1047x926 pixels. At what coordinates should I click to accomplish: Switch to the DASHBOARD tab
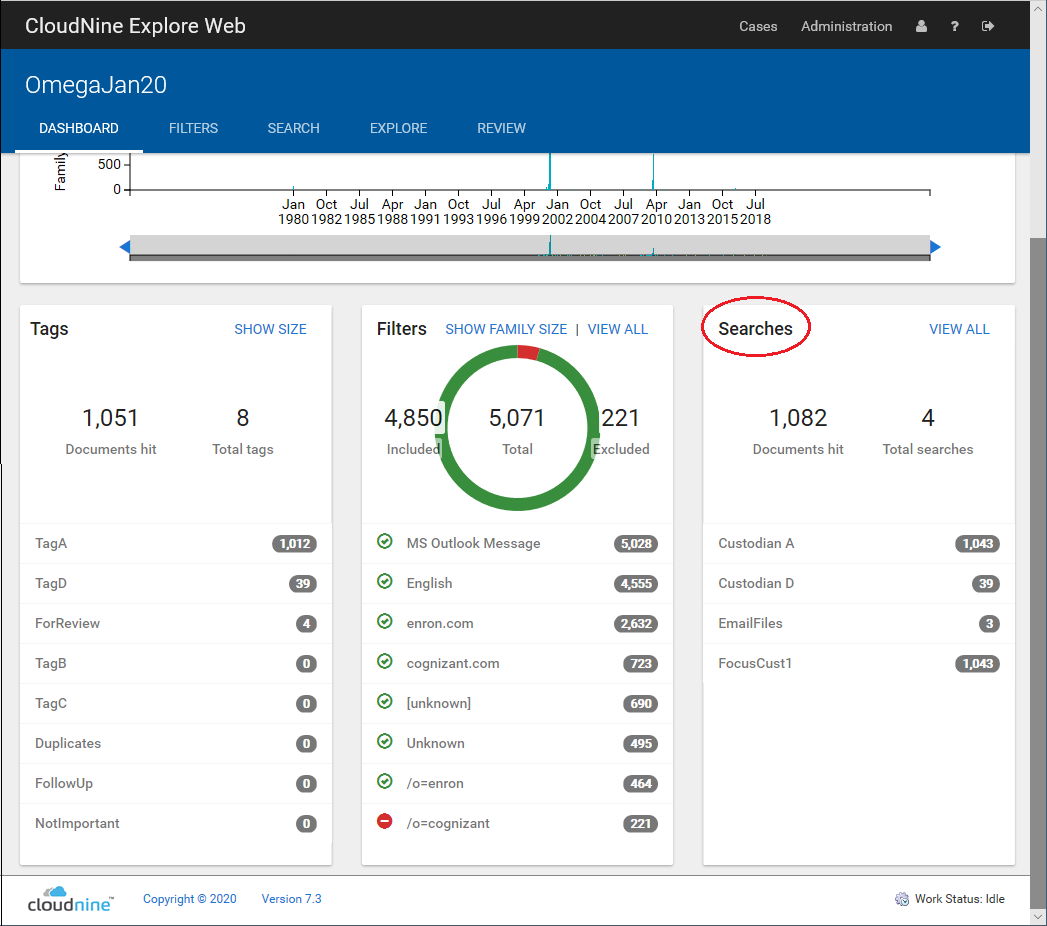(79, 128)
